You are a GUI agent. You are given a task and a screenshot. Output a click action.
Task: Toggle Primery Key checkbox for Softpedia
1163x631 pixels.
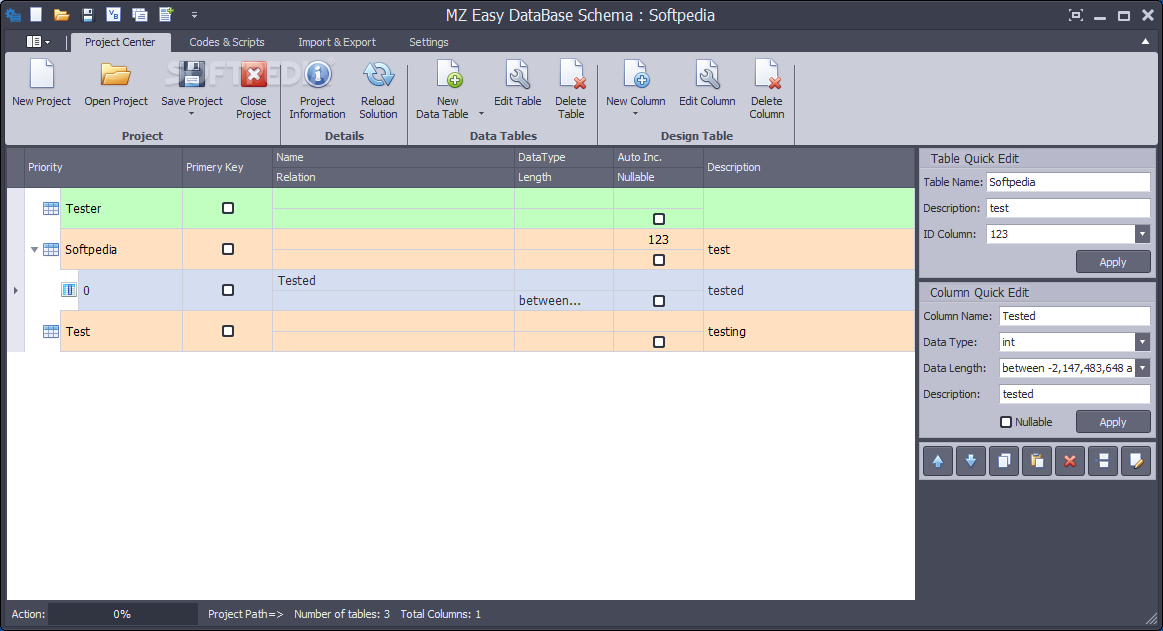point(228,249)
